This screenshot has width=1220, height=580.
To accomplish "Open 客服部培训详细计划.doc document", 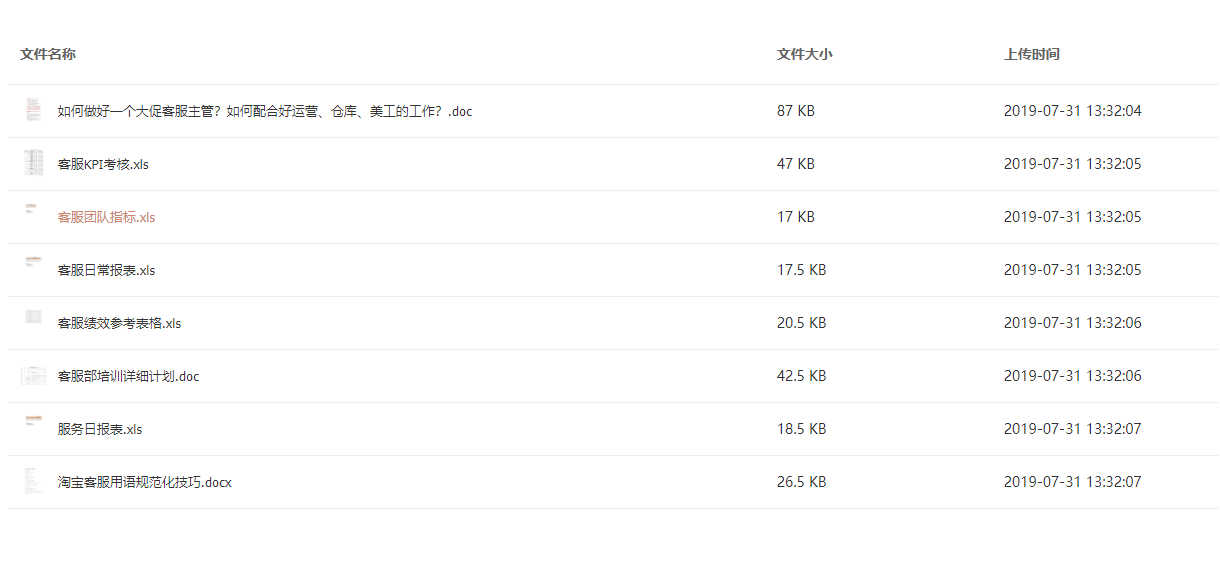I will point(128,376).
